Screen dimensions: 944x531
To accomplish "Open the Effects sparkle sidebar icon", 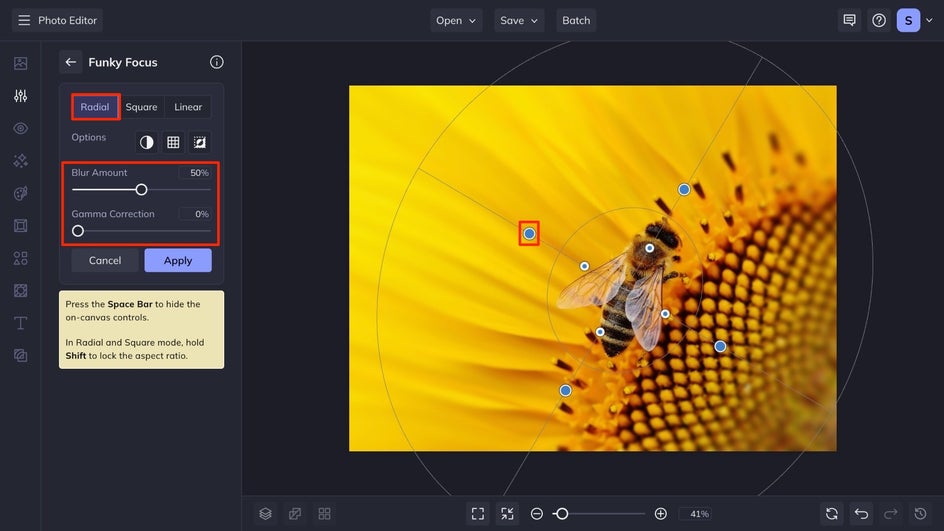I will pyautogui.click(x=20, y=161).
